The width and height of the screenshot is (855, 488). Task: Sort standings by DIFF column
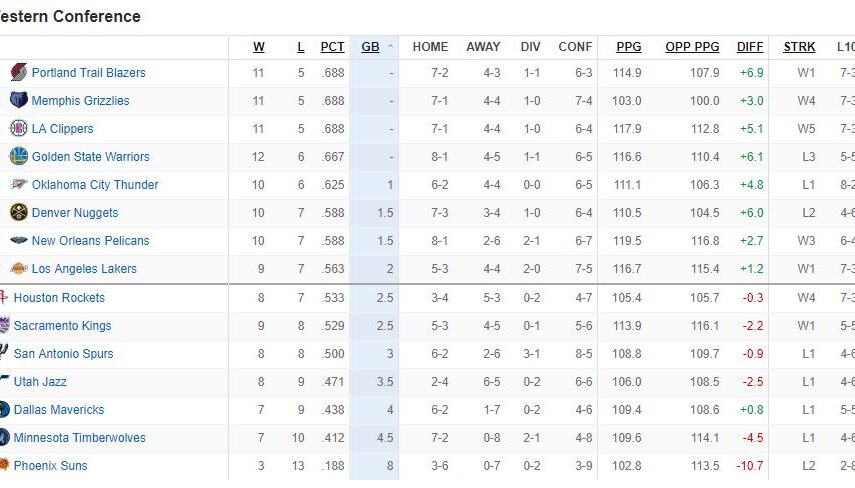pos(750,47)
